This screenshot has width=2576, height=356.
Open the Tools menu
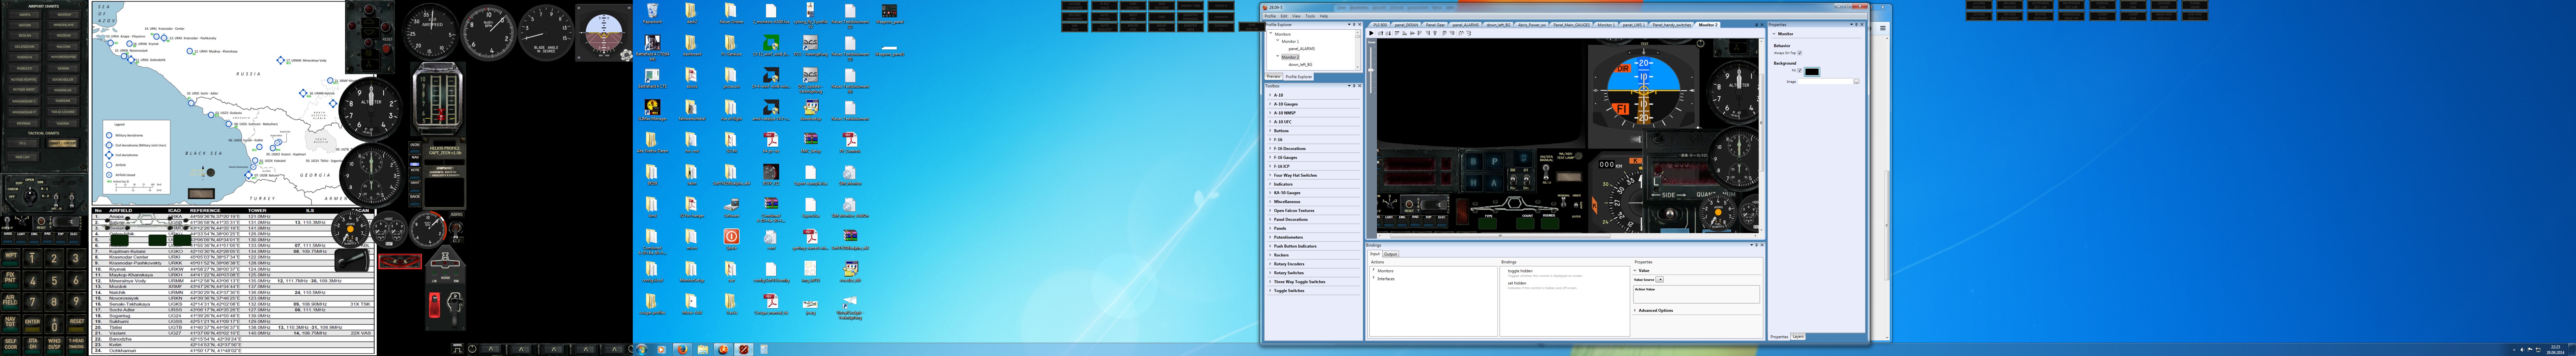click(1310, 16)
